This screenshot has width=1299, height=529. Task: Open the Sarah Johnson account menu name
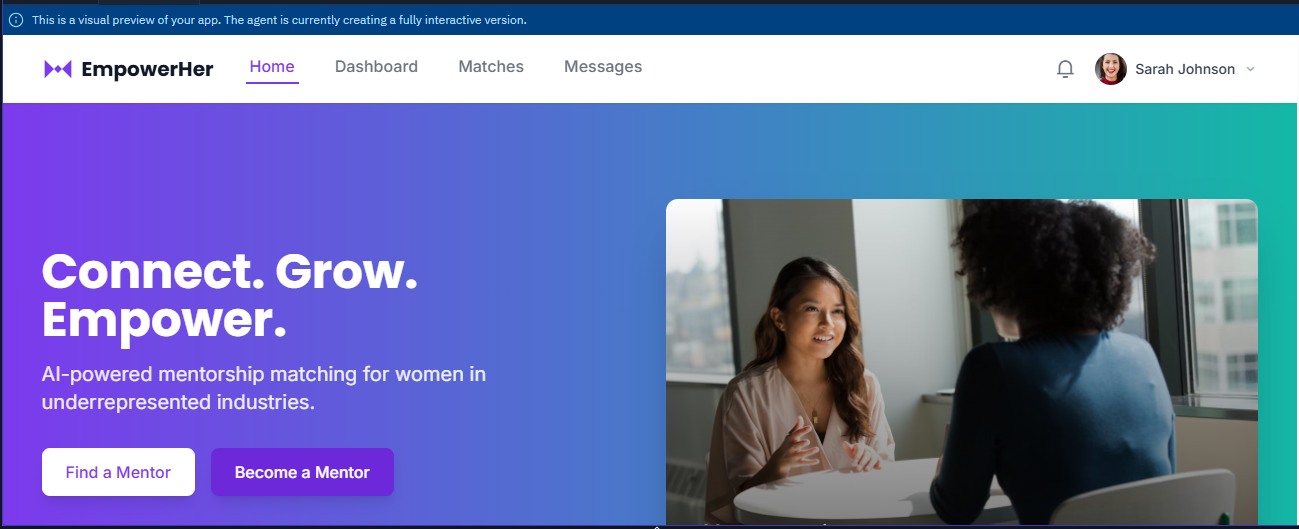[1185, 69]
